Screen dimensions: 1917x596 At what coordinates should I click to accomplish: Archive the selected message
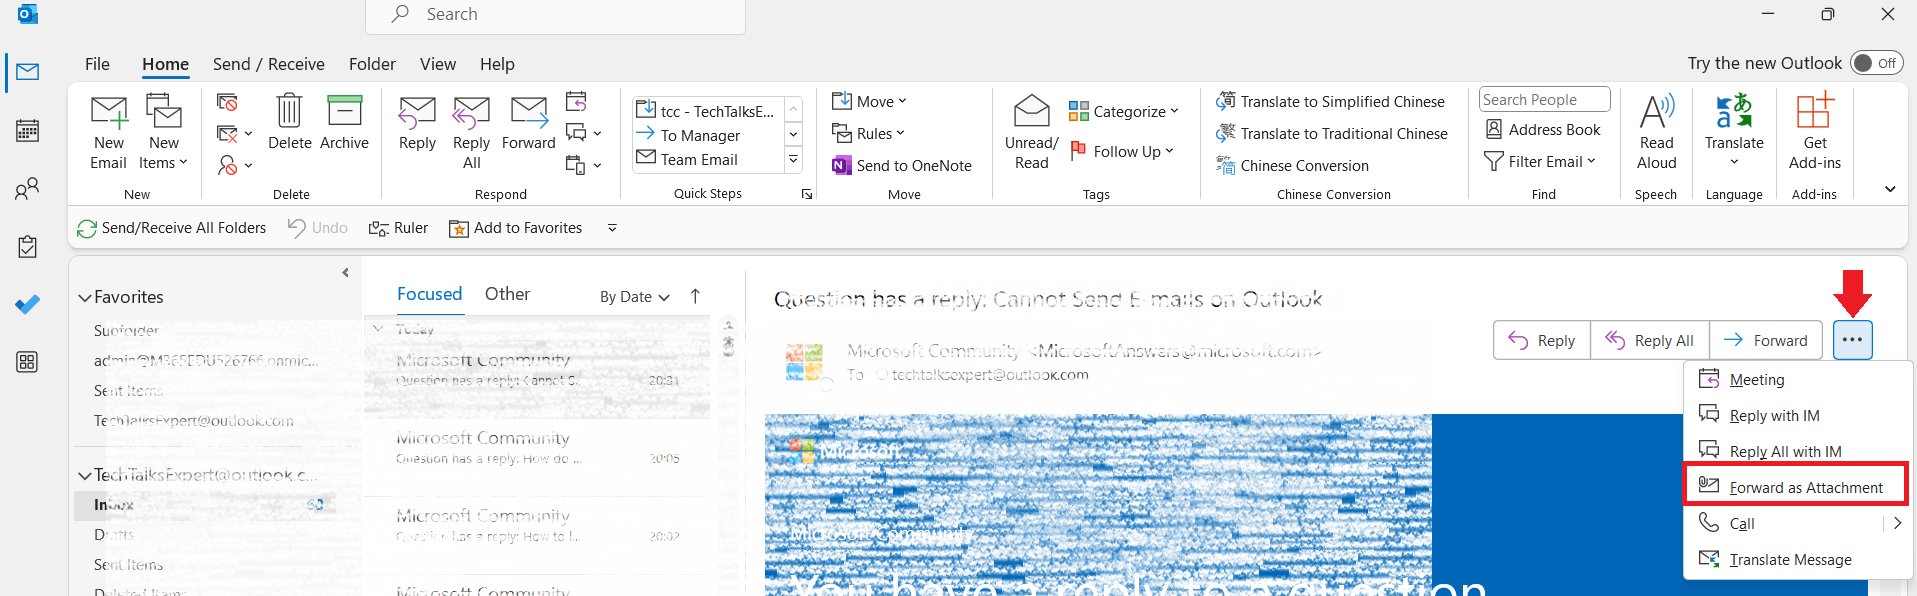click(x=344, y=122)
